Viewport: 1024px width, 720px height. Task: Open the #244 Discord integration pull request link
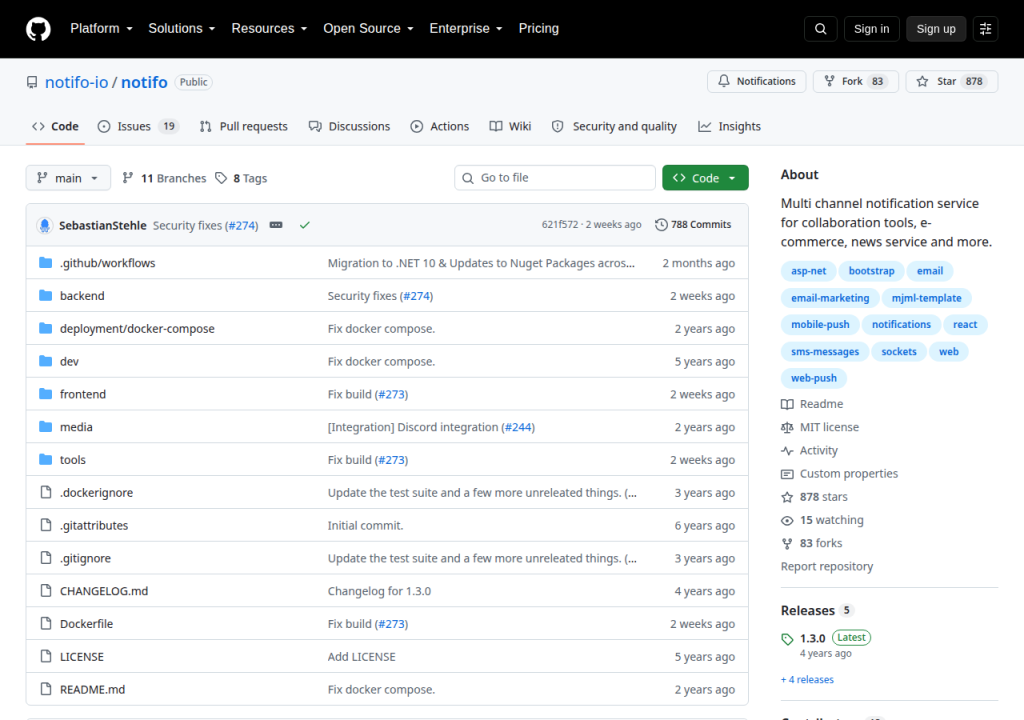click(x=519, y=427)
